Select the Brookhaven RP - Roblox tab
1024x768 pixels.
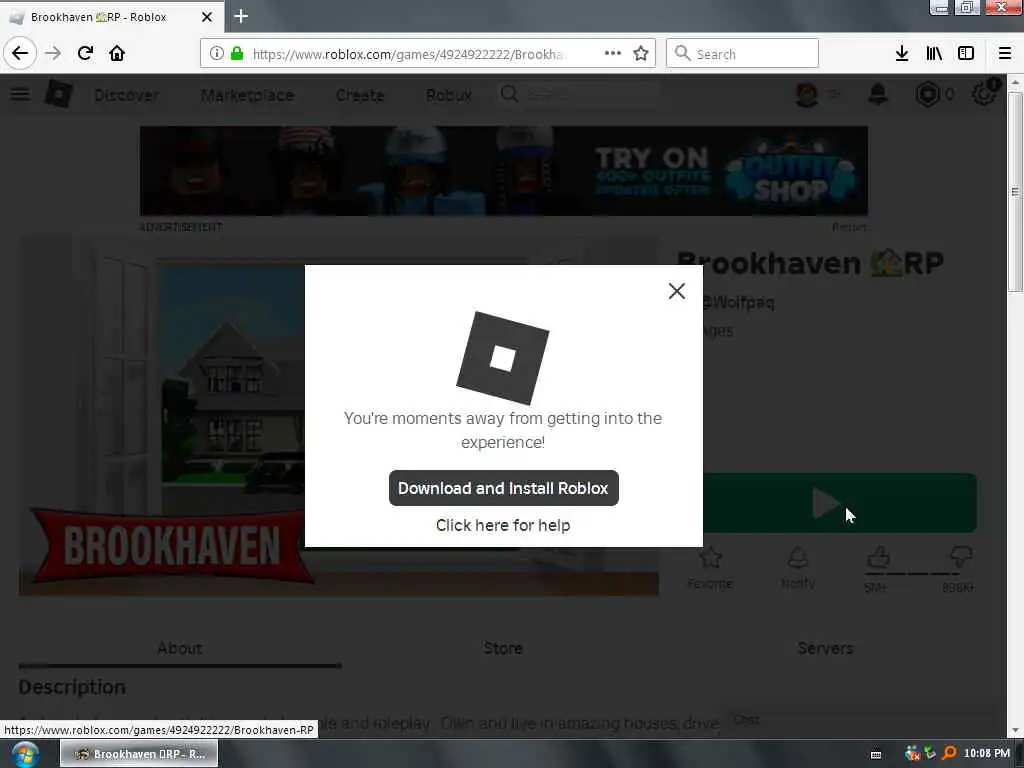[x=112, y=17]
